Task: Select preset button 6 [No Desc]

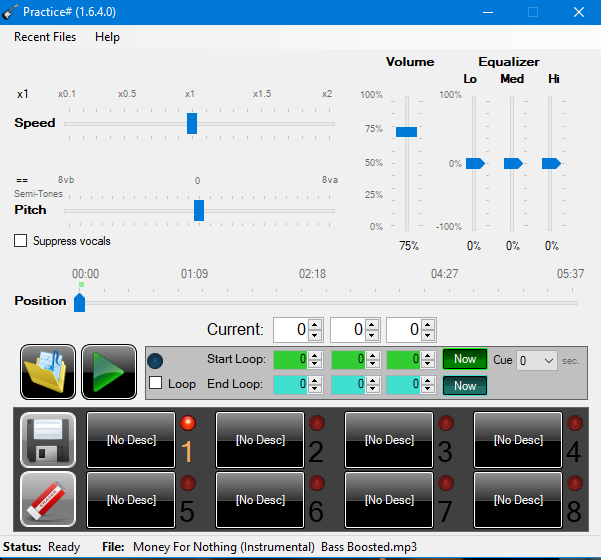Action: 260,500
